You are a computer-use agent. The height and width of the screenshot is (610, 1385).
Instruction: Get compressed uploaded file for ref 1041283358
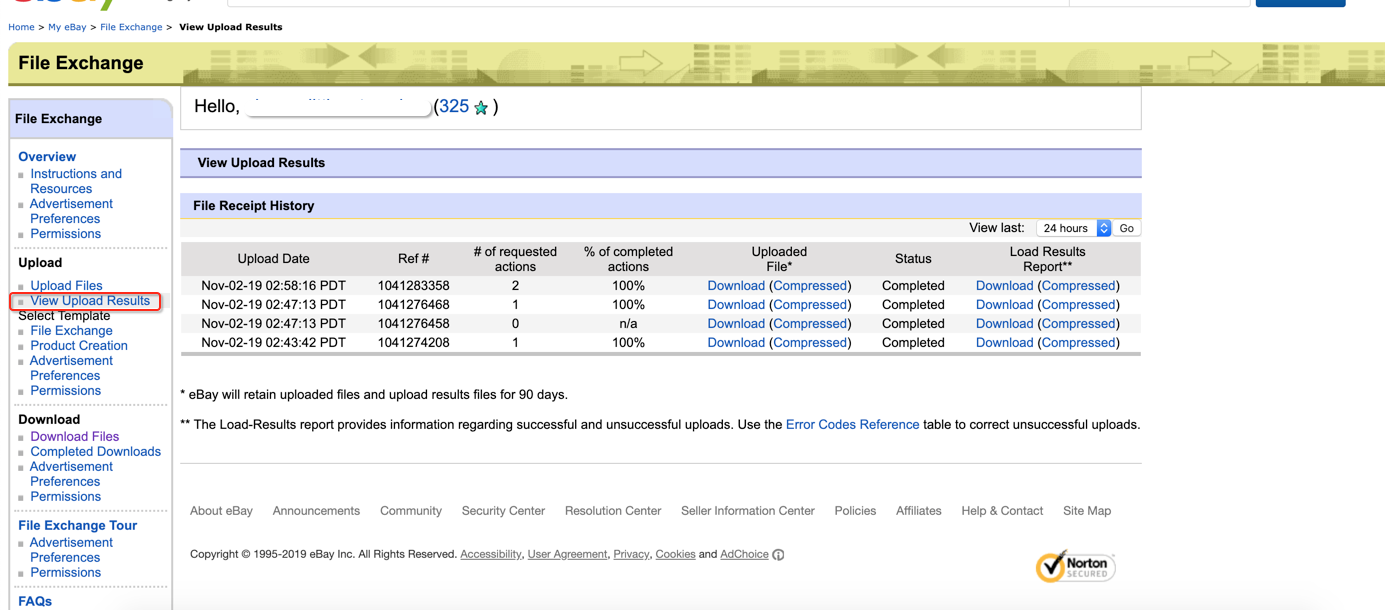810,286
